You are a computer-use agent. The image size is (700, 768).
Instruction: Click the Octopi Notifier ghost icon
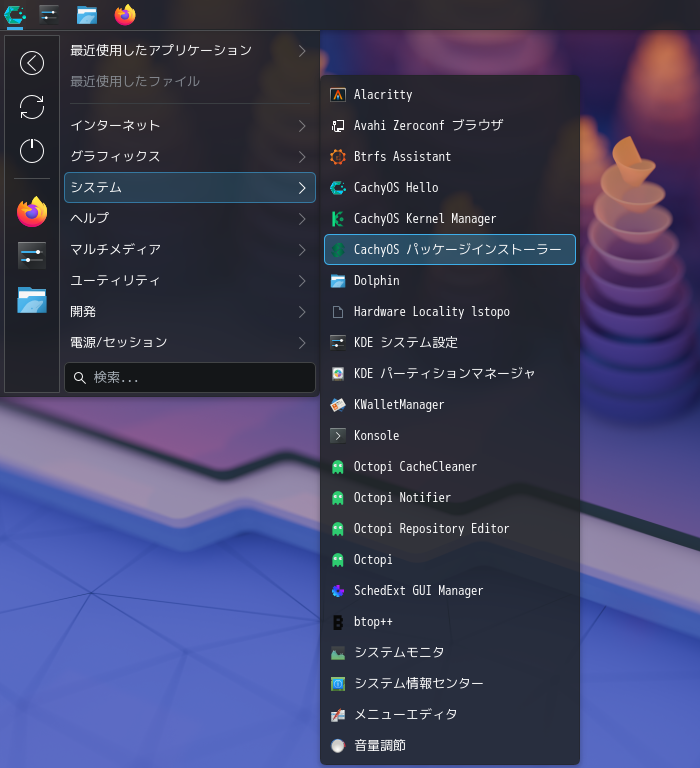point(338,498)
